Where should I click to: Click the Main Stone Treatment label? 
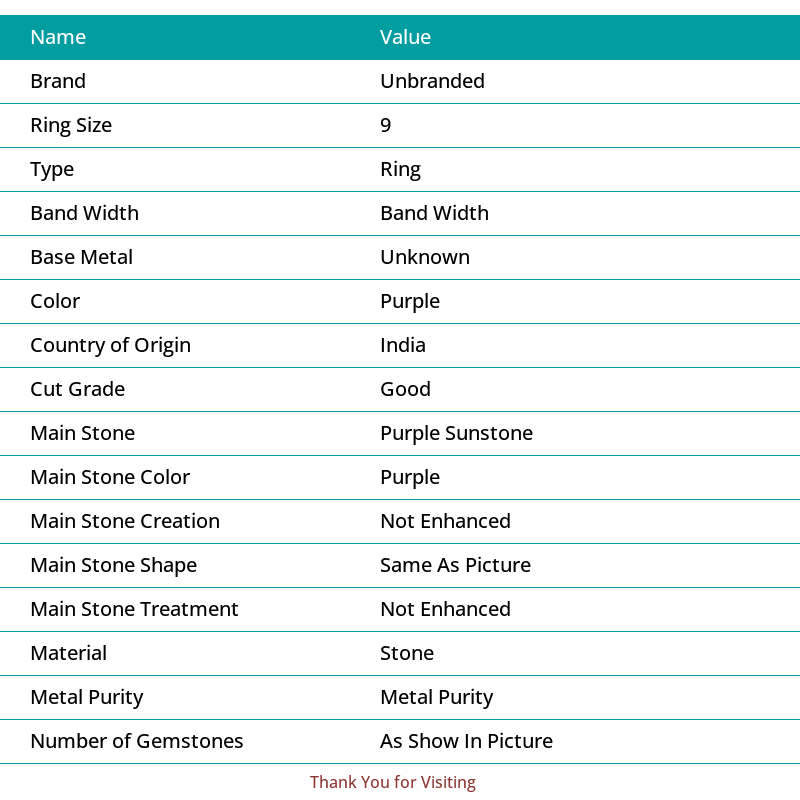(x=134, y=609)
